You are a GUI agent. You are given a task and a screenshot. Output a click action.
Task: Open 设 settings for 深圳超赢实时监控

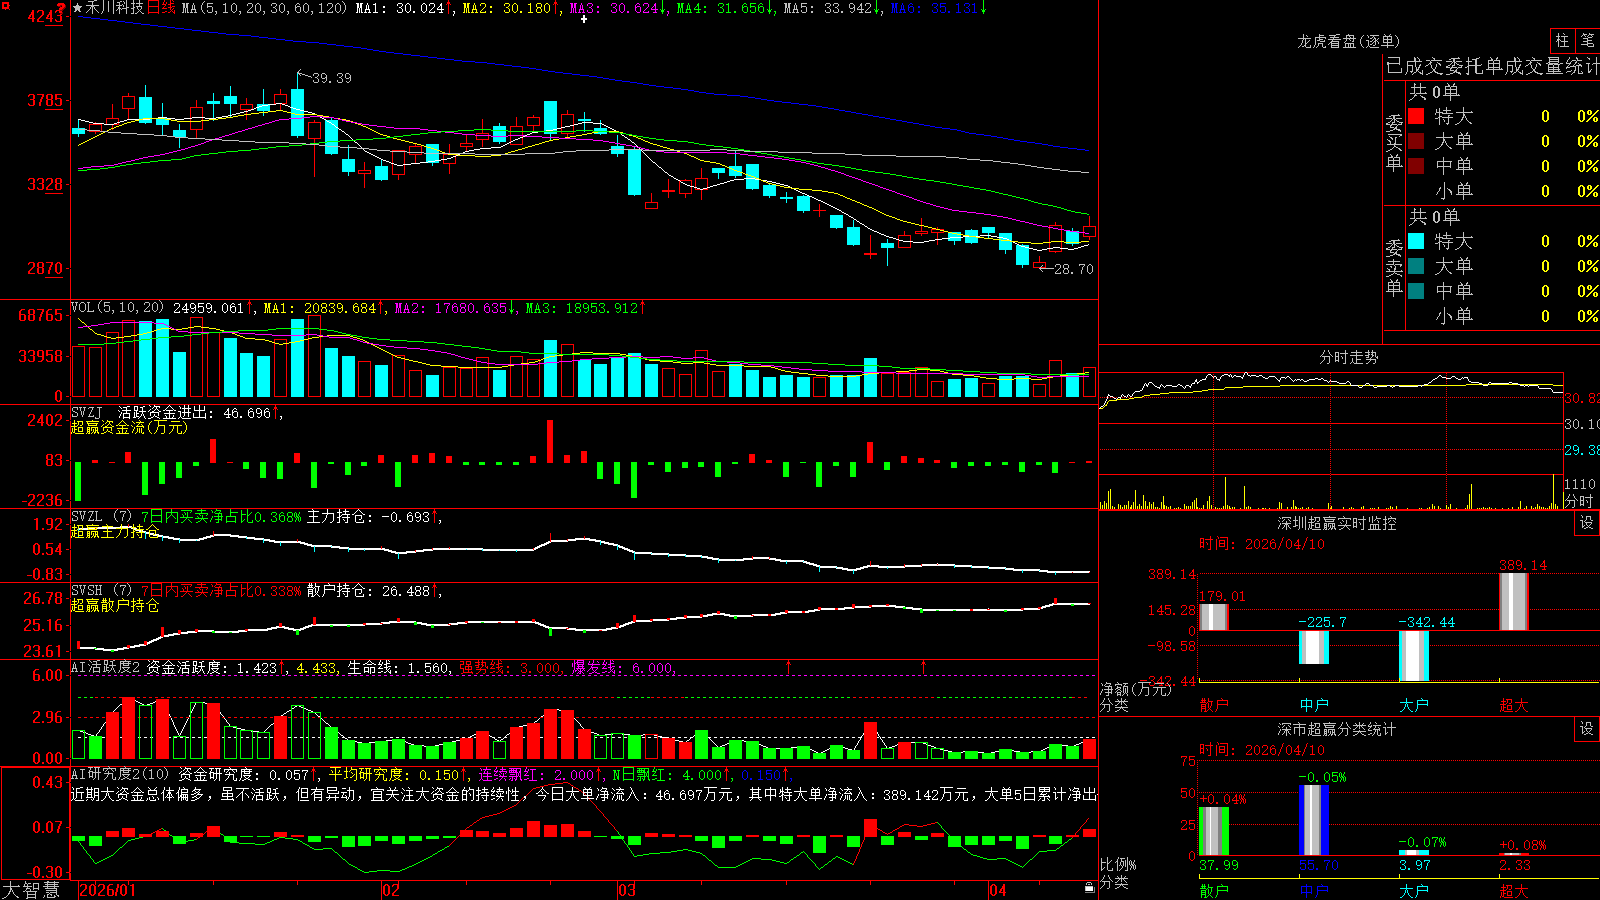click(1587, 523)
